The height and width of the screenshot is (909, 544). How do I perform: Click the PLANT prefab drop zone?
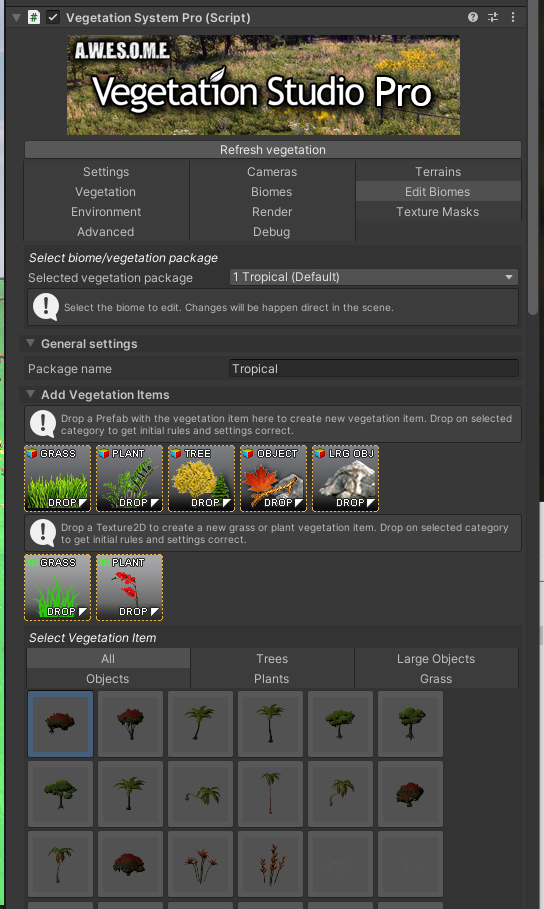pyautogui.click(x=130, y=478)
